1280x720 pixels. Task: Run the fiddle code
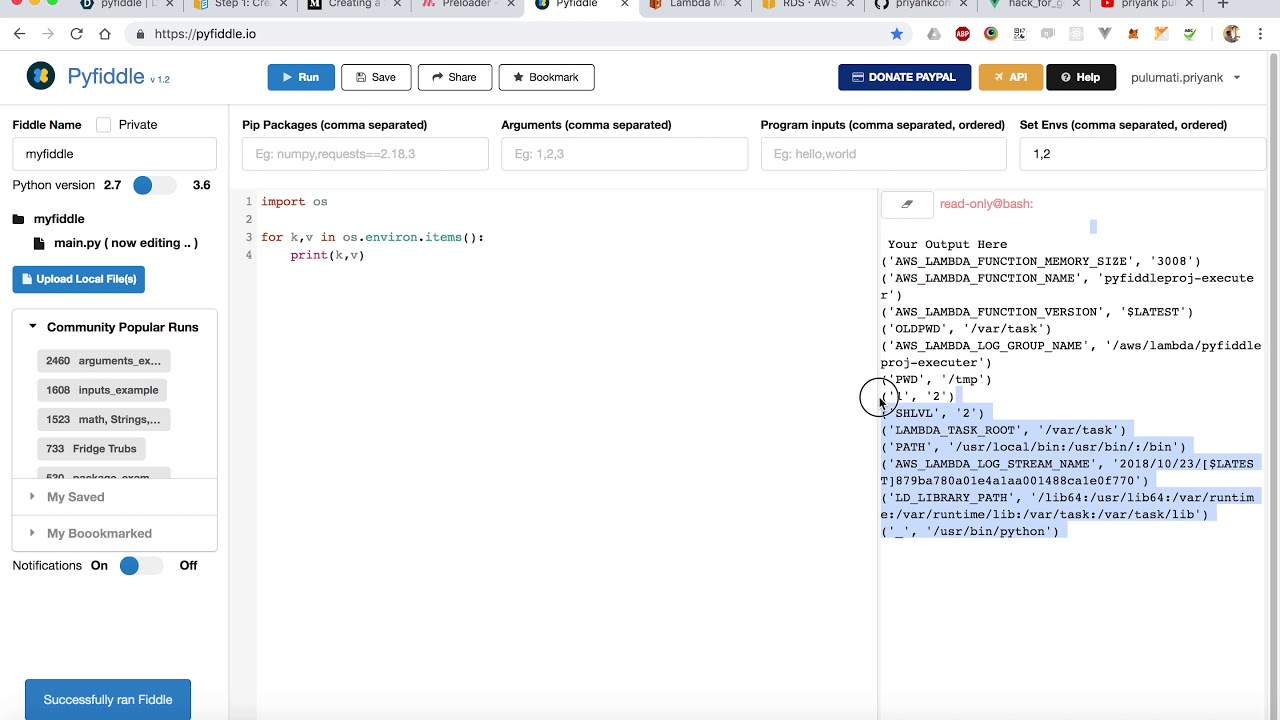pyautogui.click(x=301, y=77)
